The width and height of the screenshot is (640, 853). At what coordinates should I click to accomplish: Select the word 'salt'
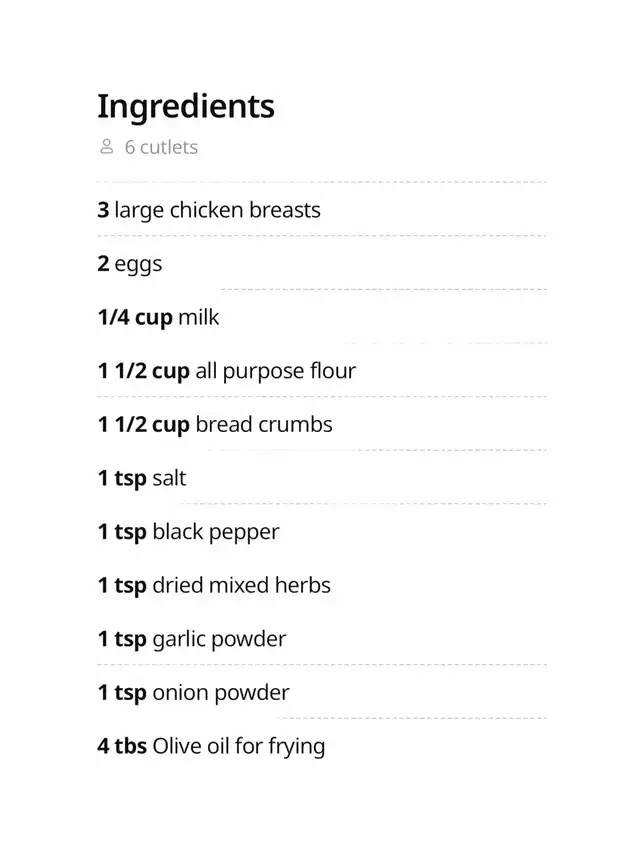click(169, 478)
